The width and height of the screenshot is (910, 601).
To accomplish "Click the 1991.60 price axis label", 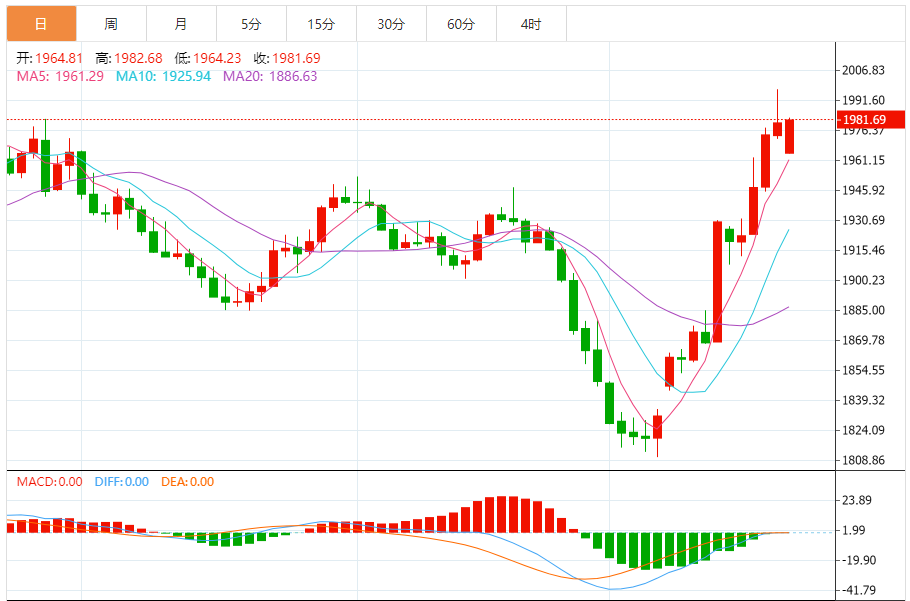I will (864, 100).
